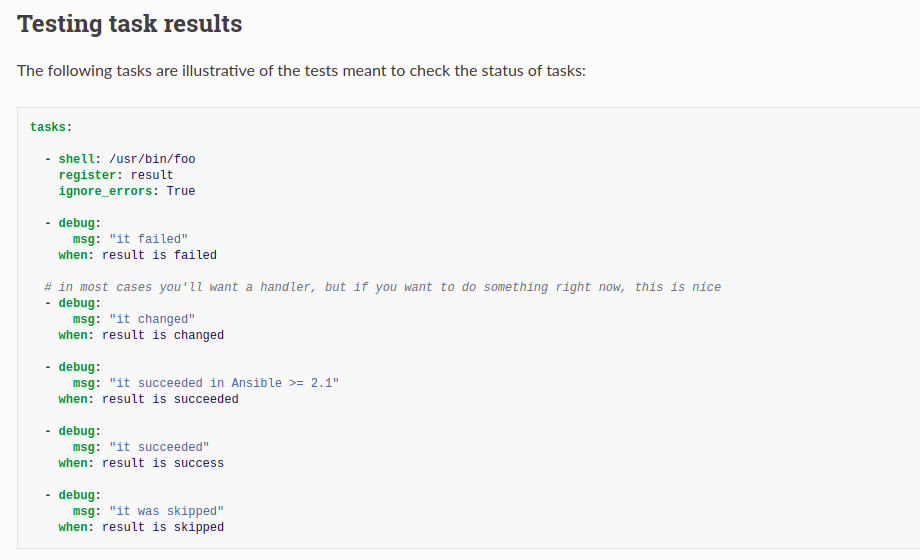Click the italic handler comment line
The height and width of the screenshot is (560, 920).
pos(383,287)
